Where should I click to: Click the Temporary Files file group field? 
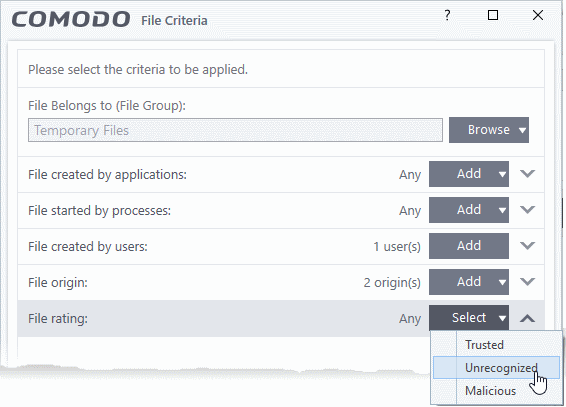point(235,130)
